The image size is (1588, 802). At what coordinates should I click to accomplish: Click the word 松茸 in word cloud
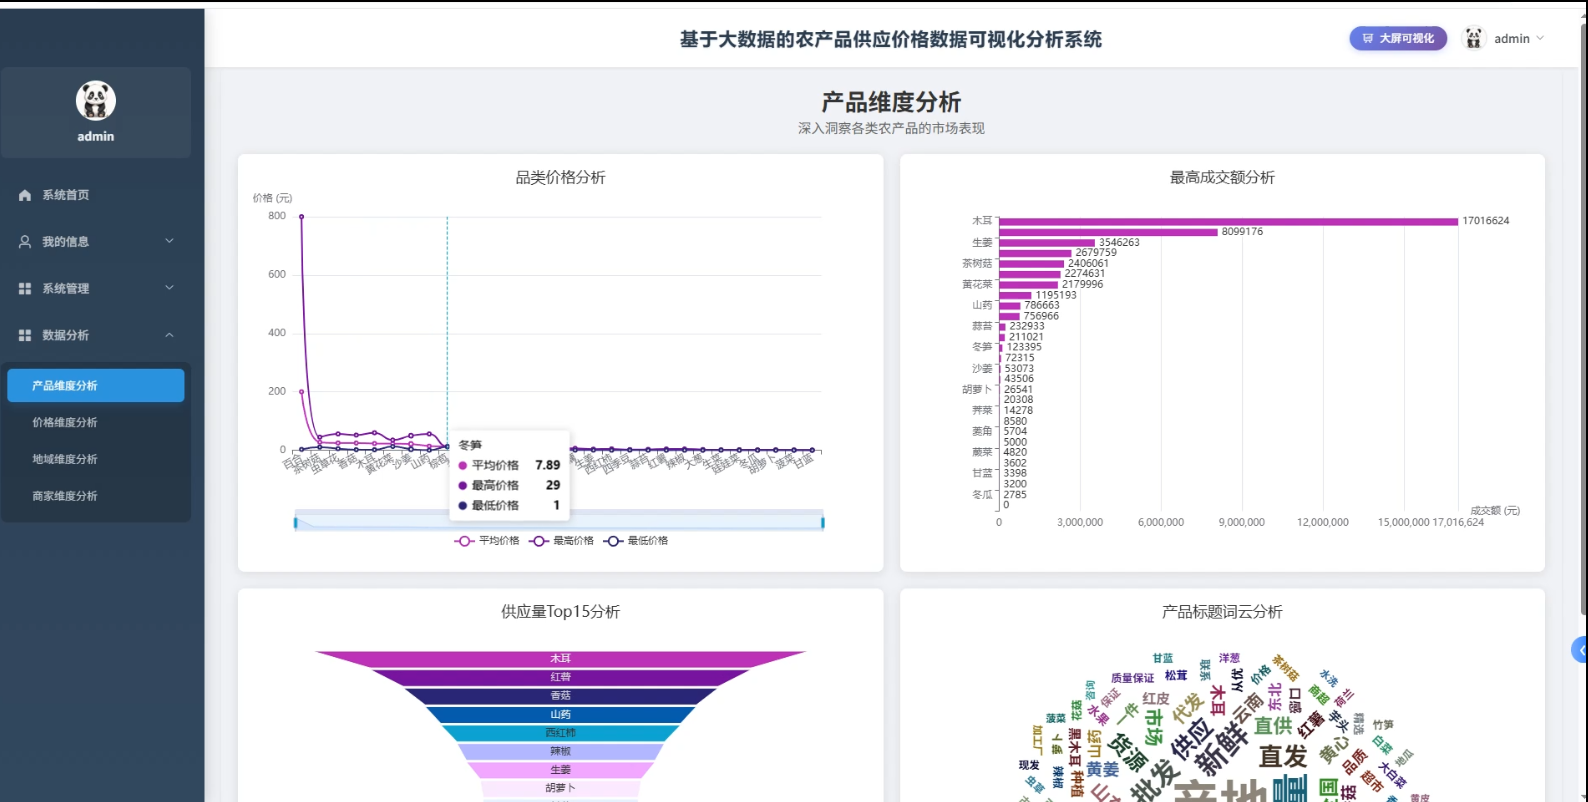1176,676
